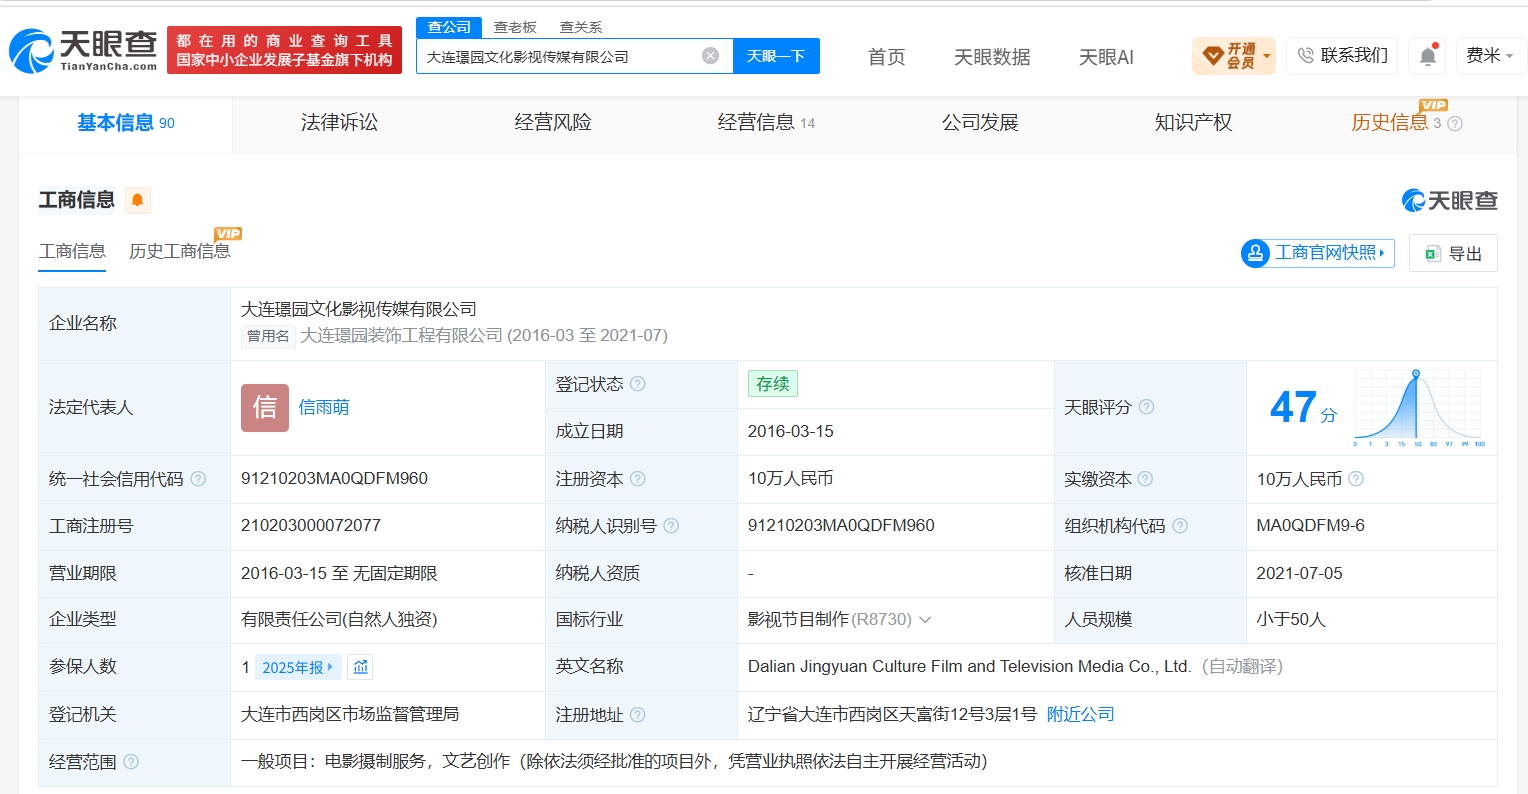This screenshot has width=1528, height=794.
Task: Click the 工商注册号 value 210203000072077
Action: click(311, 526)
